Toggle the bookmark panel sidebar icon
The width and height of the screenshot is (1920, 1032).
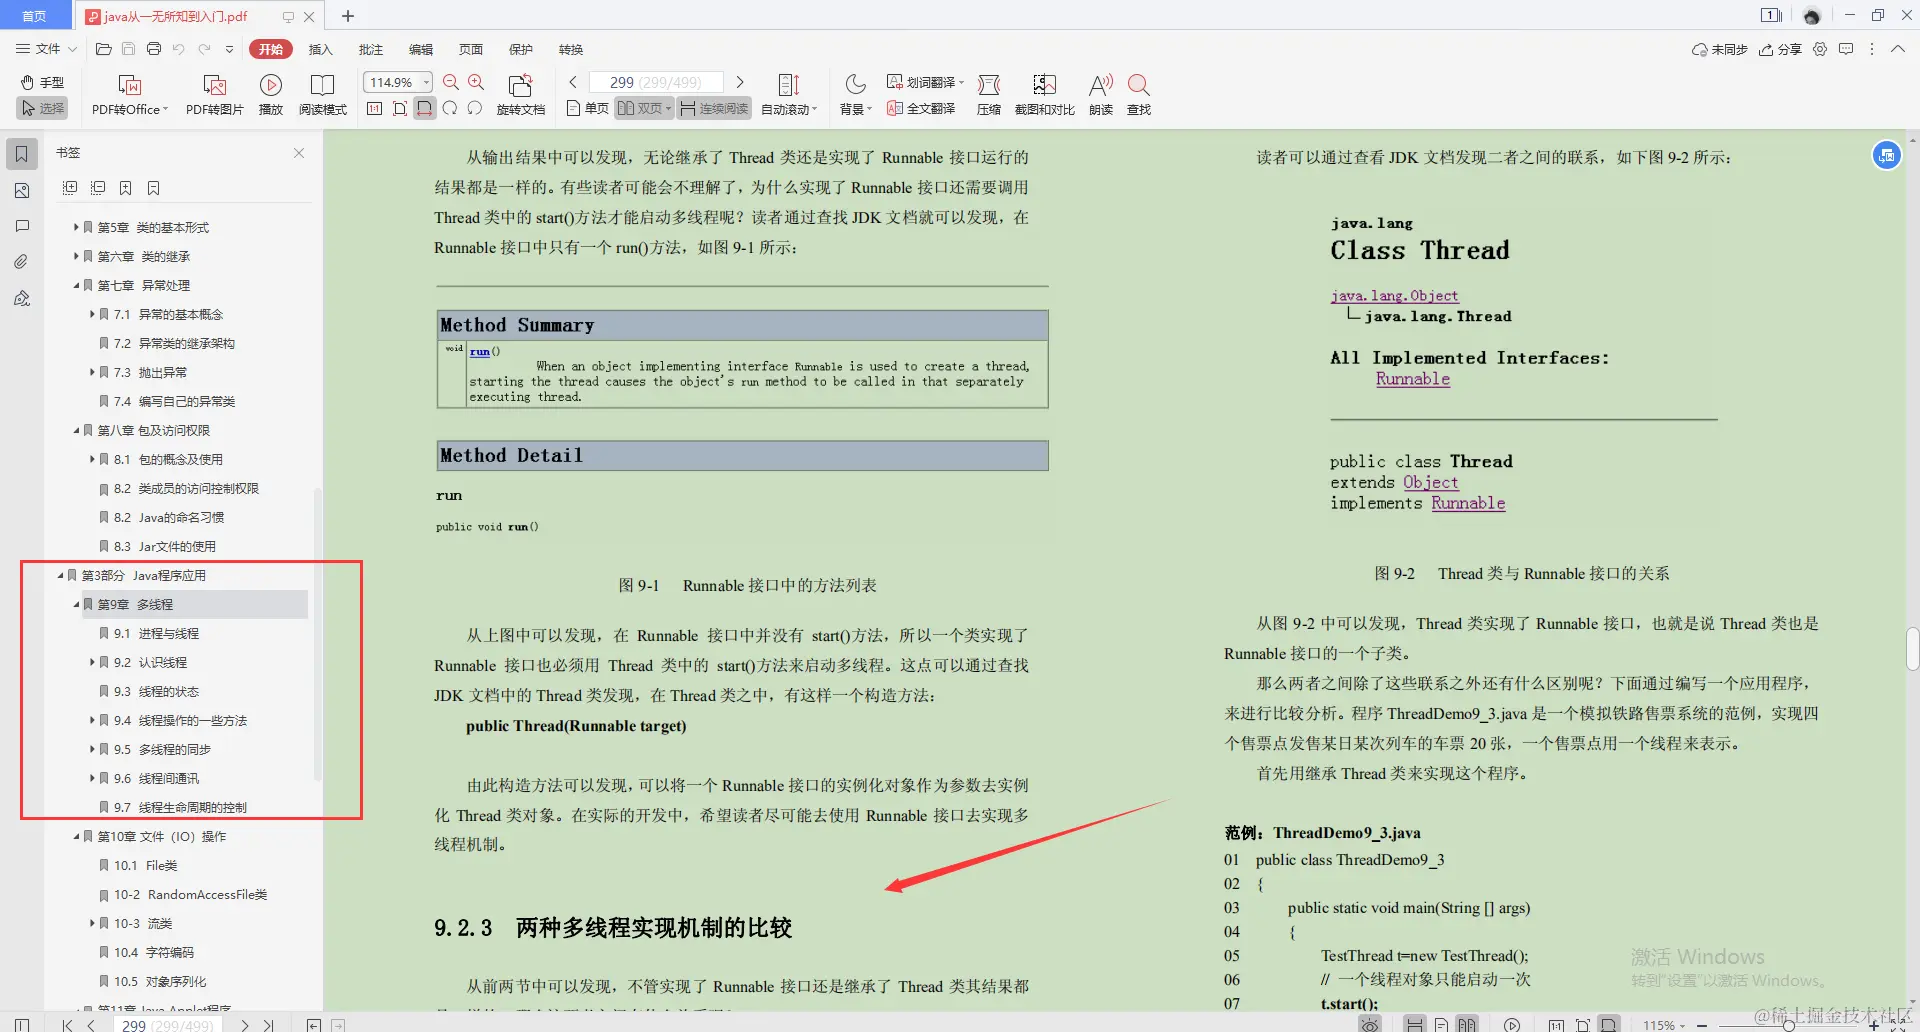pyautogui.click(x=22, y=154)
